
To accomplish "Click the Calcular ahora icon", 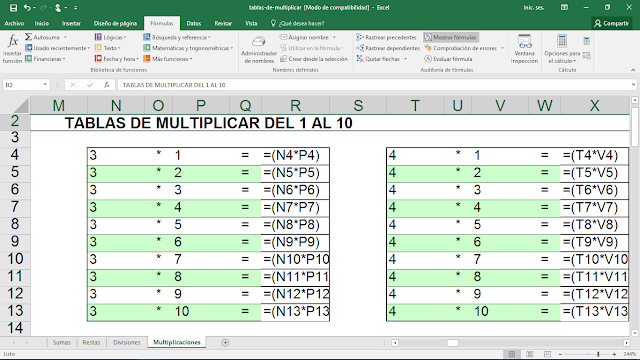I will point(587,41).
